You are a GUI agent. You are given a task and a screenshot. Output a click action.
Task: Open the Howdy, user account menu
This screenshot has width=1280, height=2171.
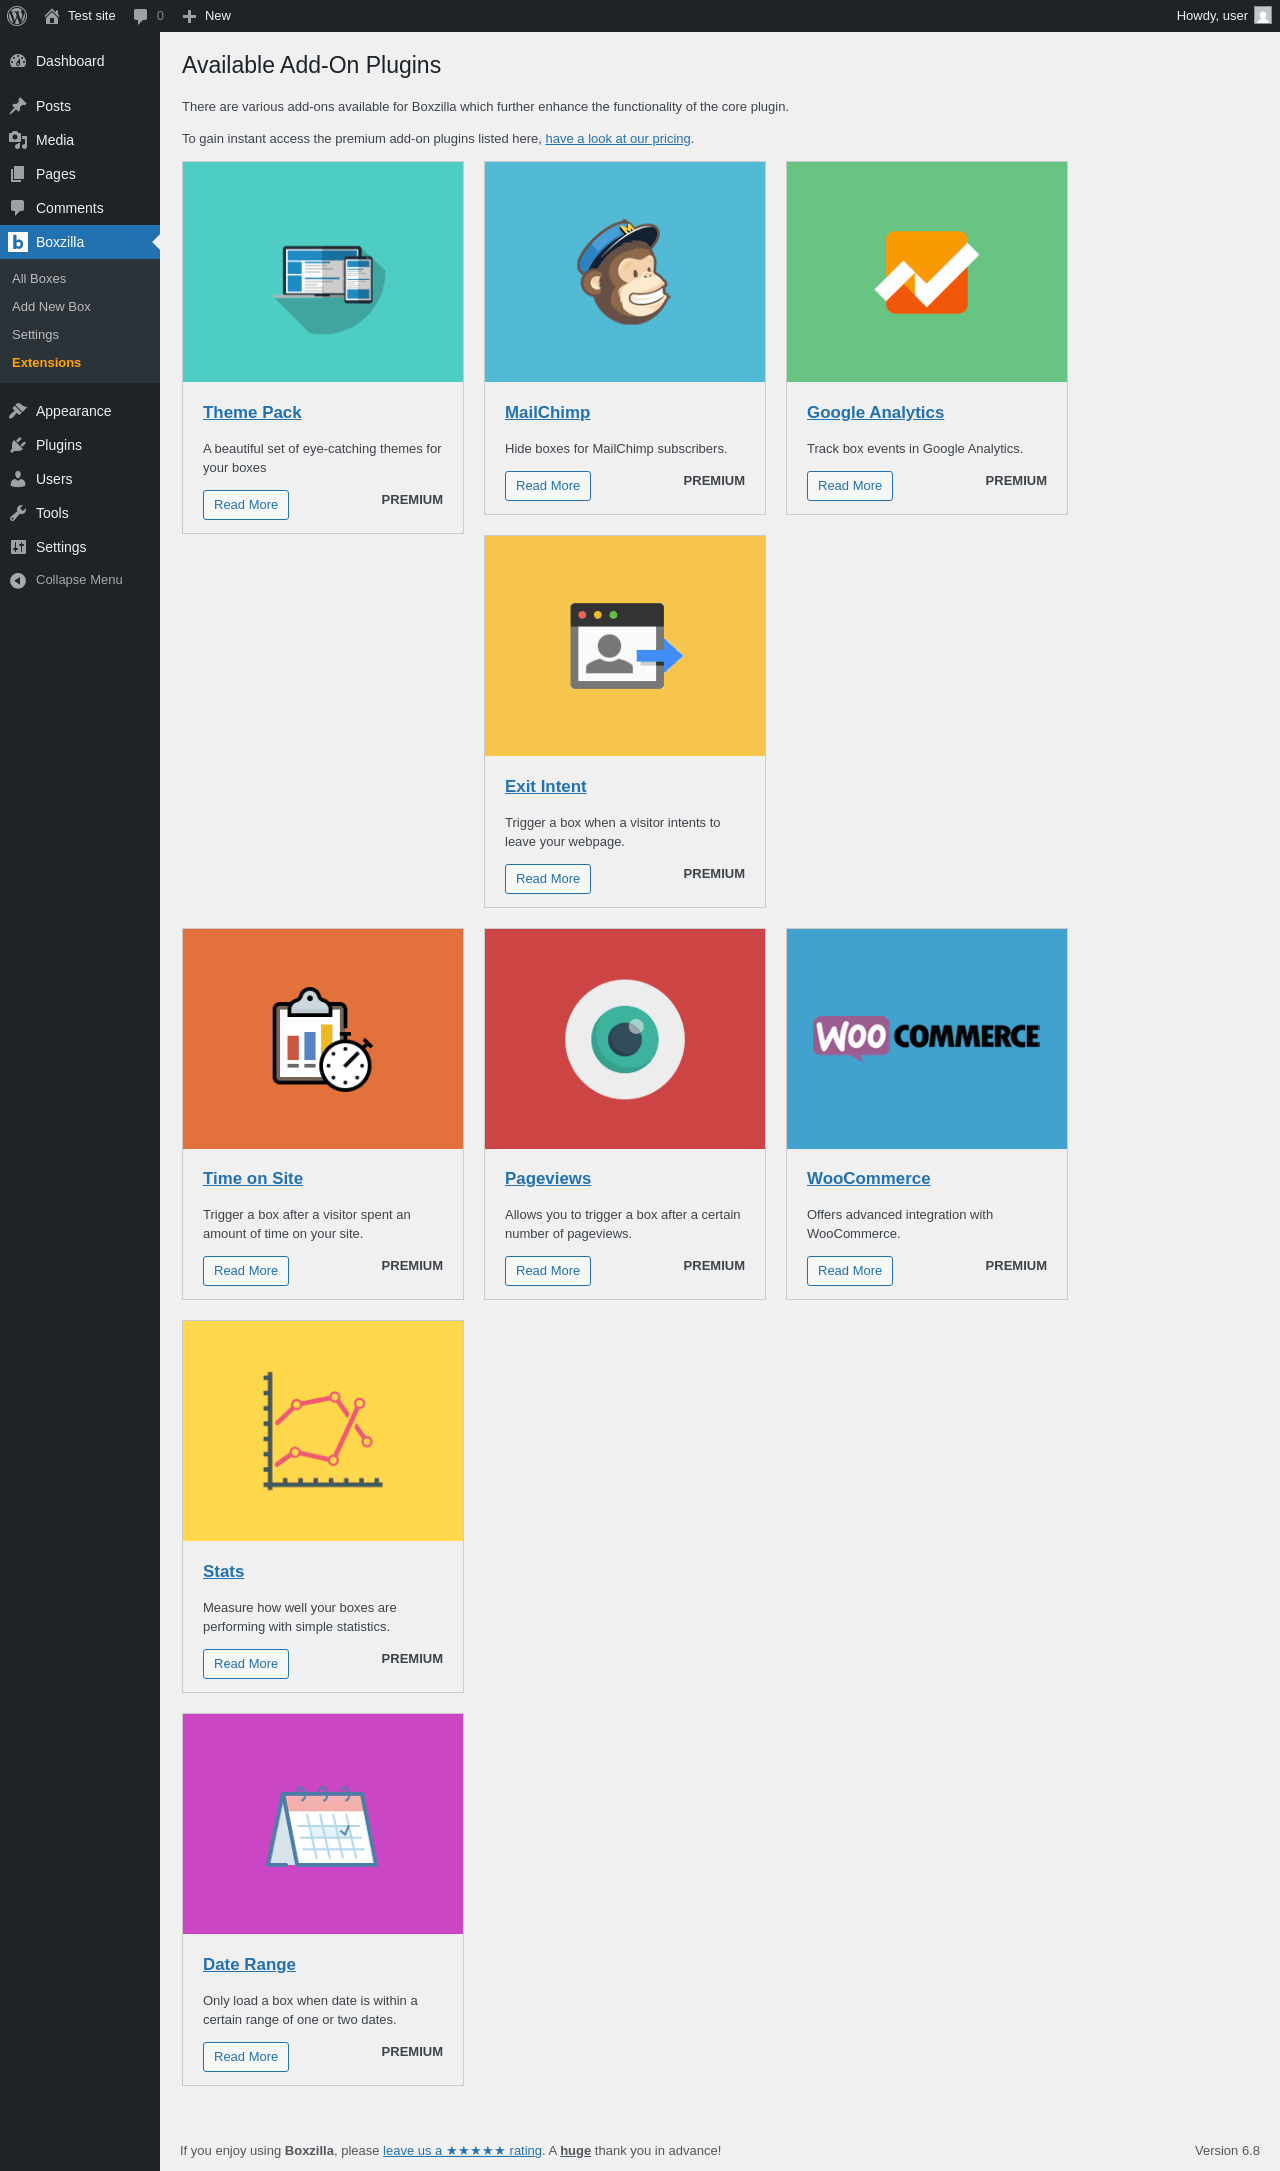click(1223, 16)
